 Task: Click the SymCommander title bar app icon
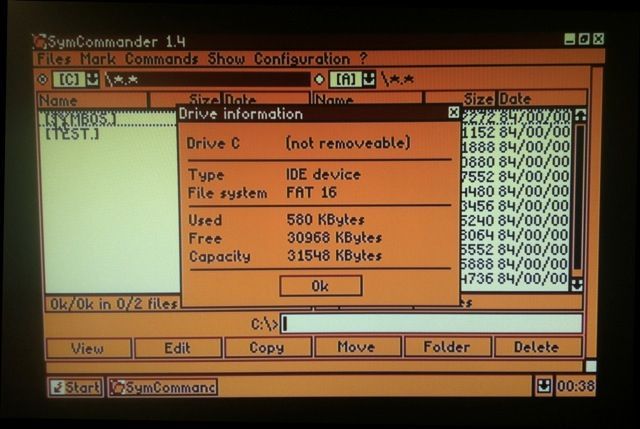[x=40, y=42]
